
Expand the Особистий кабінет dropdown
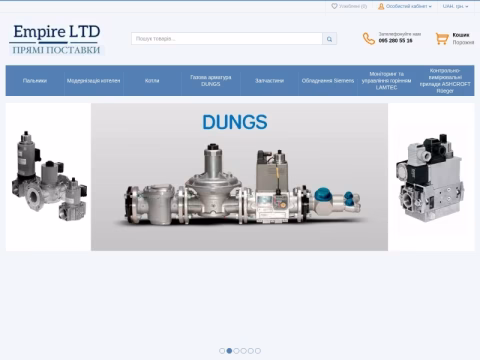pos(408,6)
